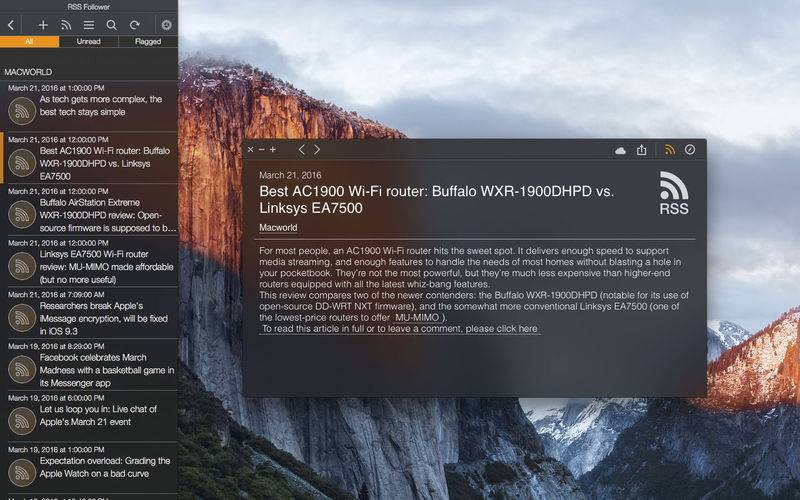Click RSS icon beside 'Expectation overload' item
The width and height of the screenshot is (800, 500).
22,472
